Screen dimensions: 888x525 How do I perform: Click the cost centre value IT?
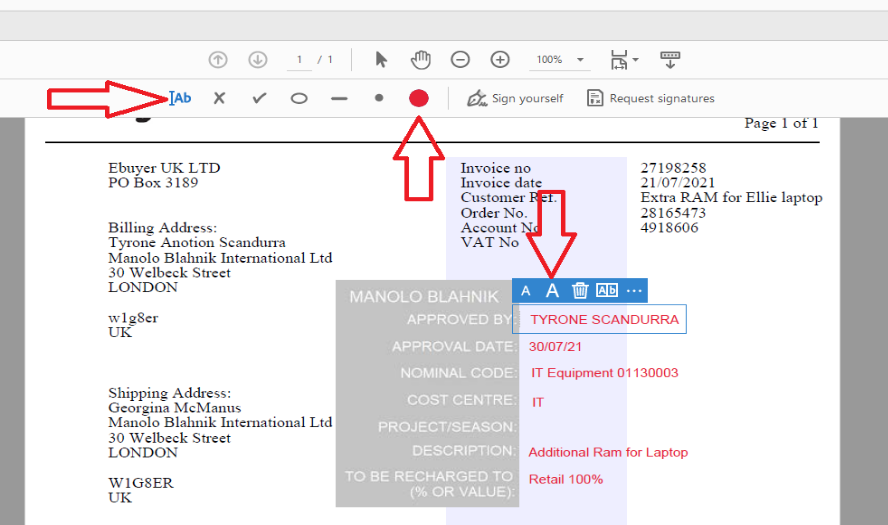(x=537, y=402)
